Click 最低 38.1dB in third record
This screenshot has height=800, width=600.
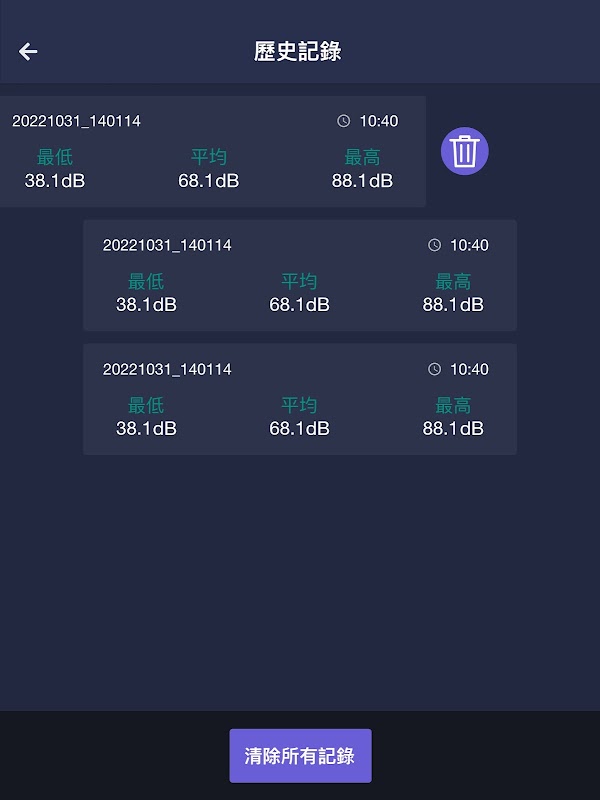click(146, 417)
